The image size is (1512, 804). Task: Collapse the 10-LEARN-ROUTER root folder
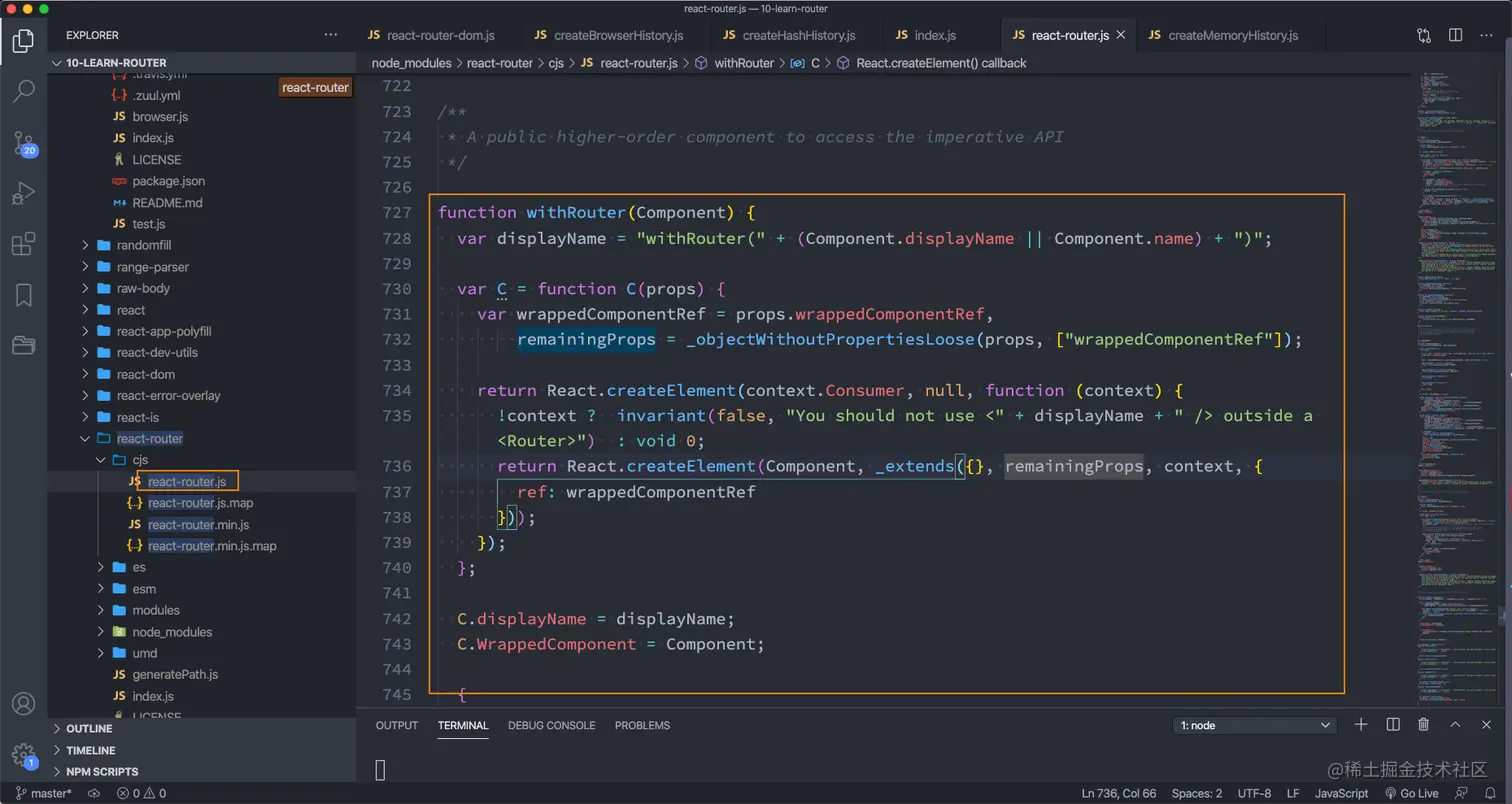tap(201, 62)
